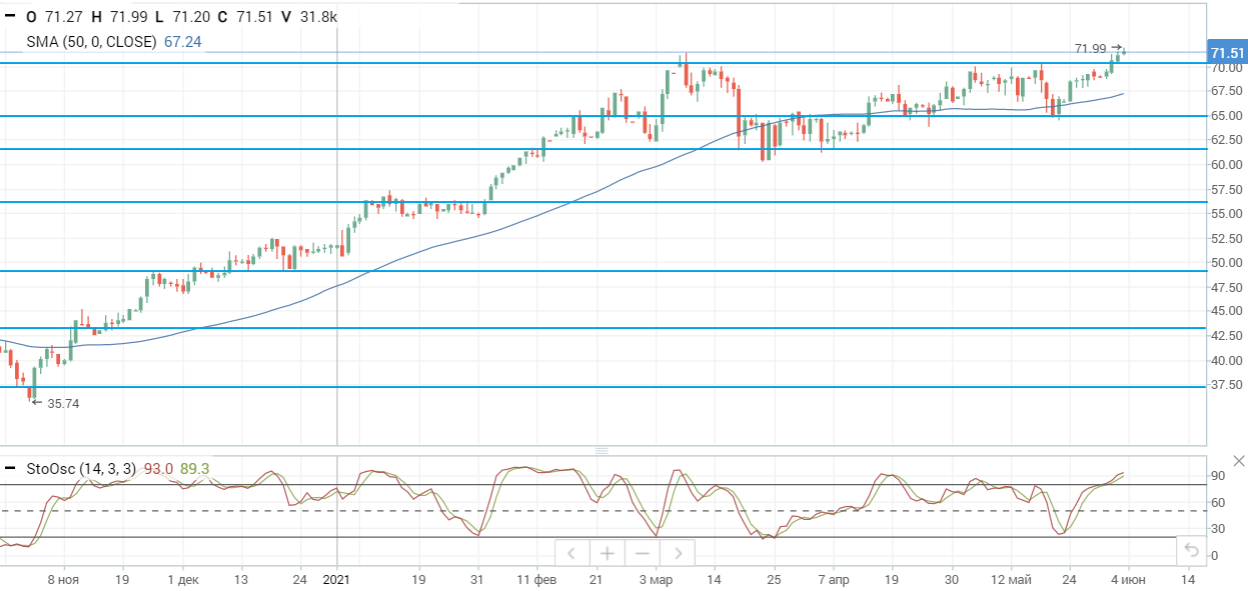Viewport: 1248px width, 591px height.
Task: Reset chart view with the undo arrow
Action: click(x=1190, y=549)
